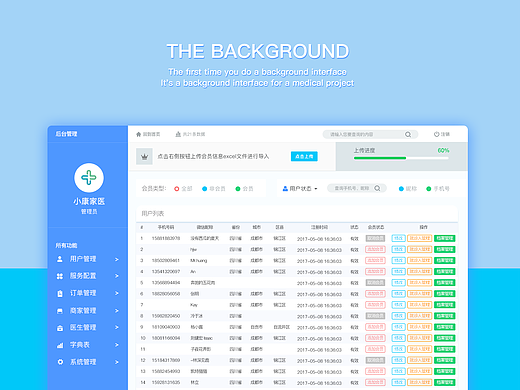Select the 手机号 search mode radio

click(x=429, y=189)
